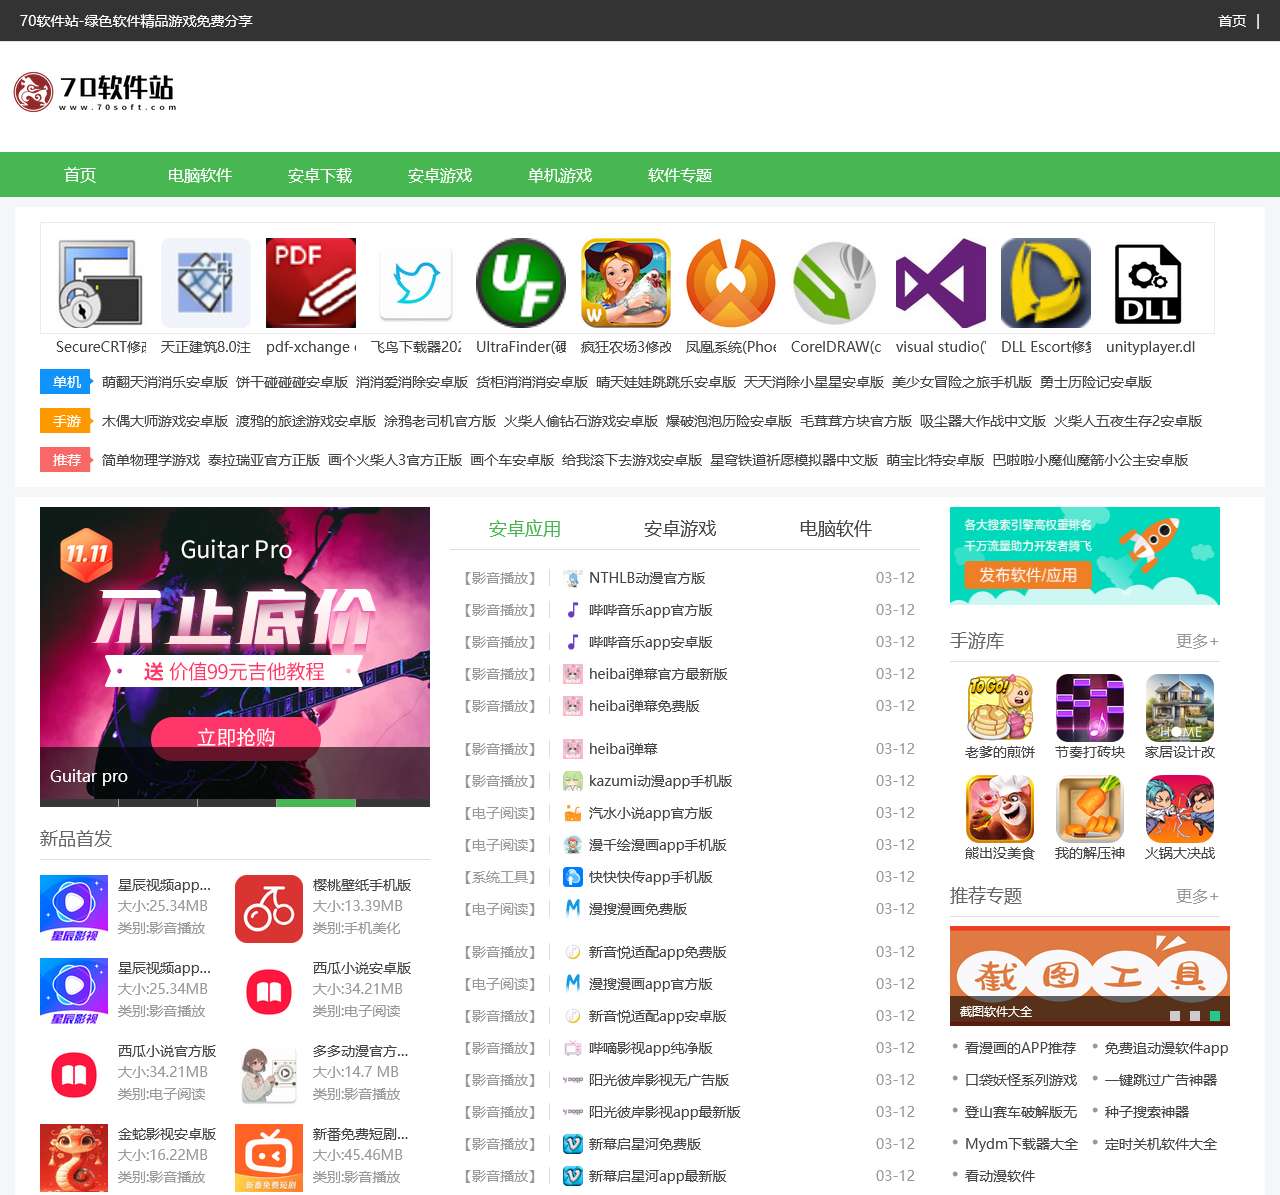Click the 单机 blue category tag
This screenshot has width=1280, height=1195.
67,382
